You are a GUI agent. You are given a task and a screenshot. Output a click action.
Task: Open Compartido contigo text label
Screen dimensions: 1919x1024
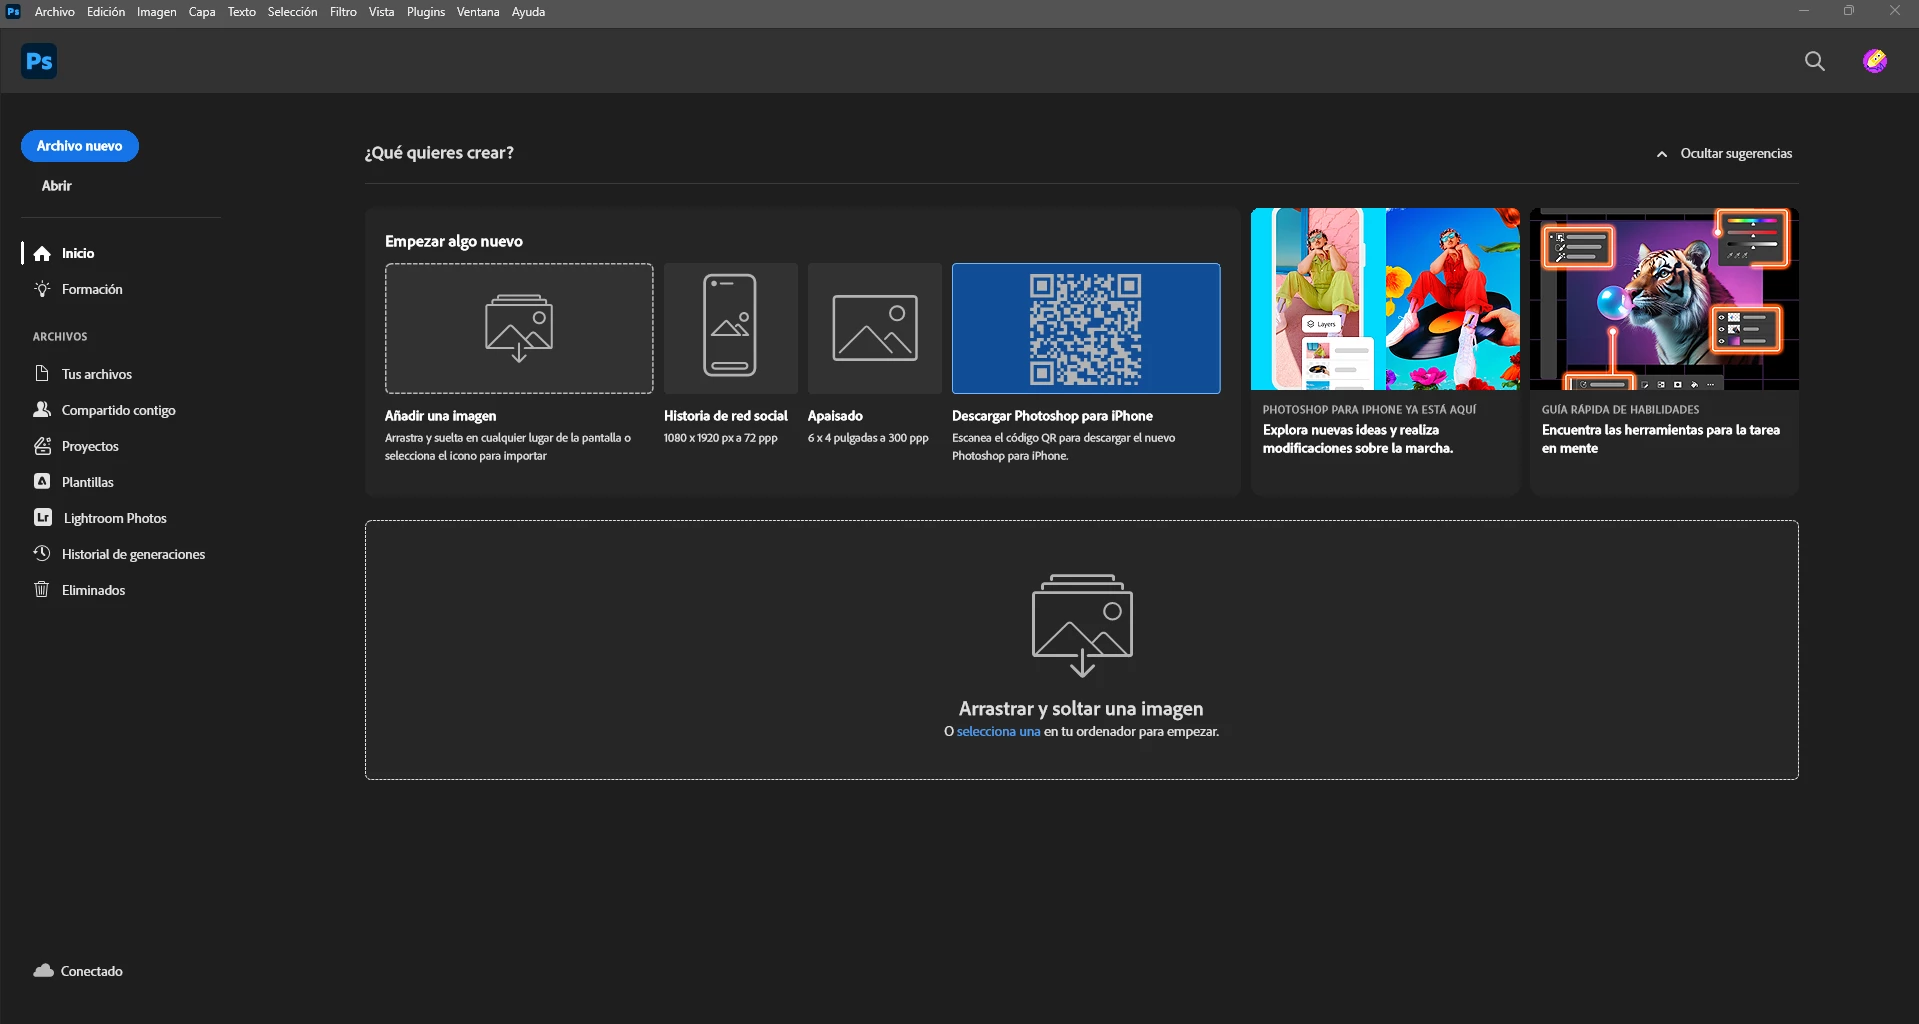click(118, 410)
